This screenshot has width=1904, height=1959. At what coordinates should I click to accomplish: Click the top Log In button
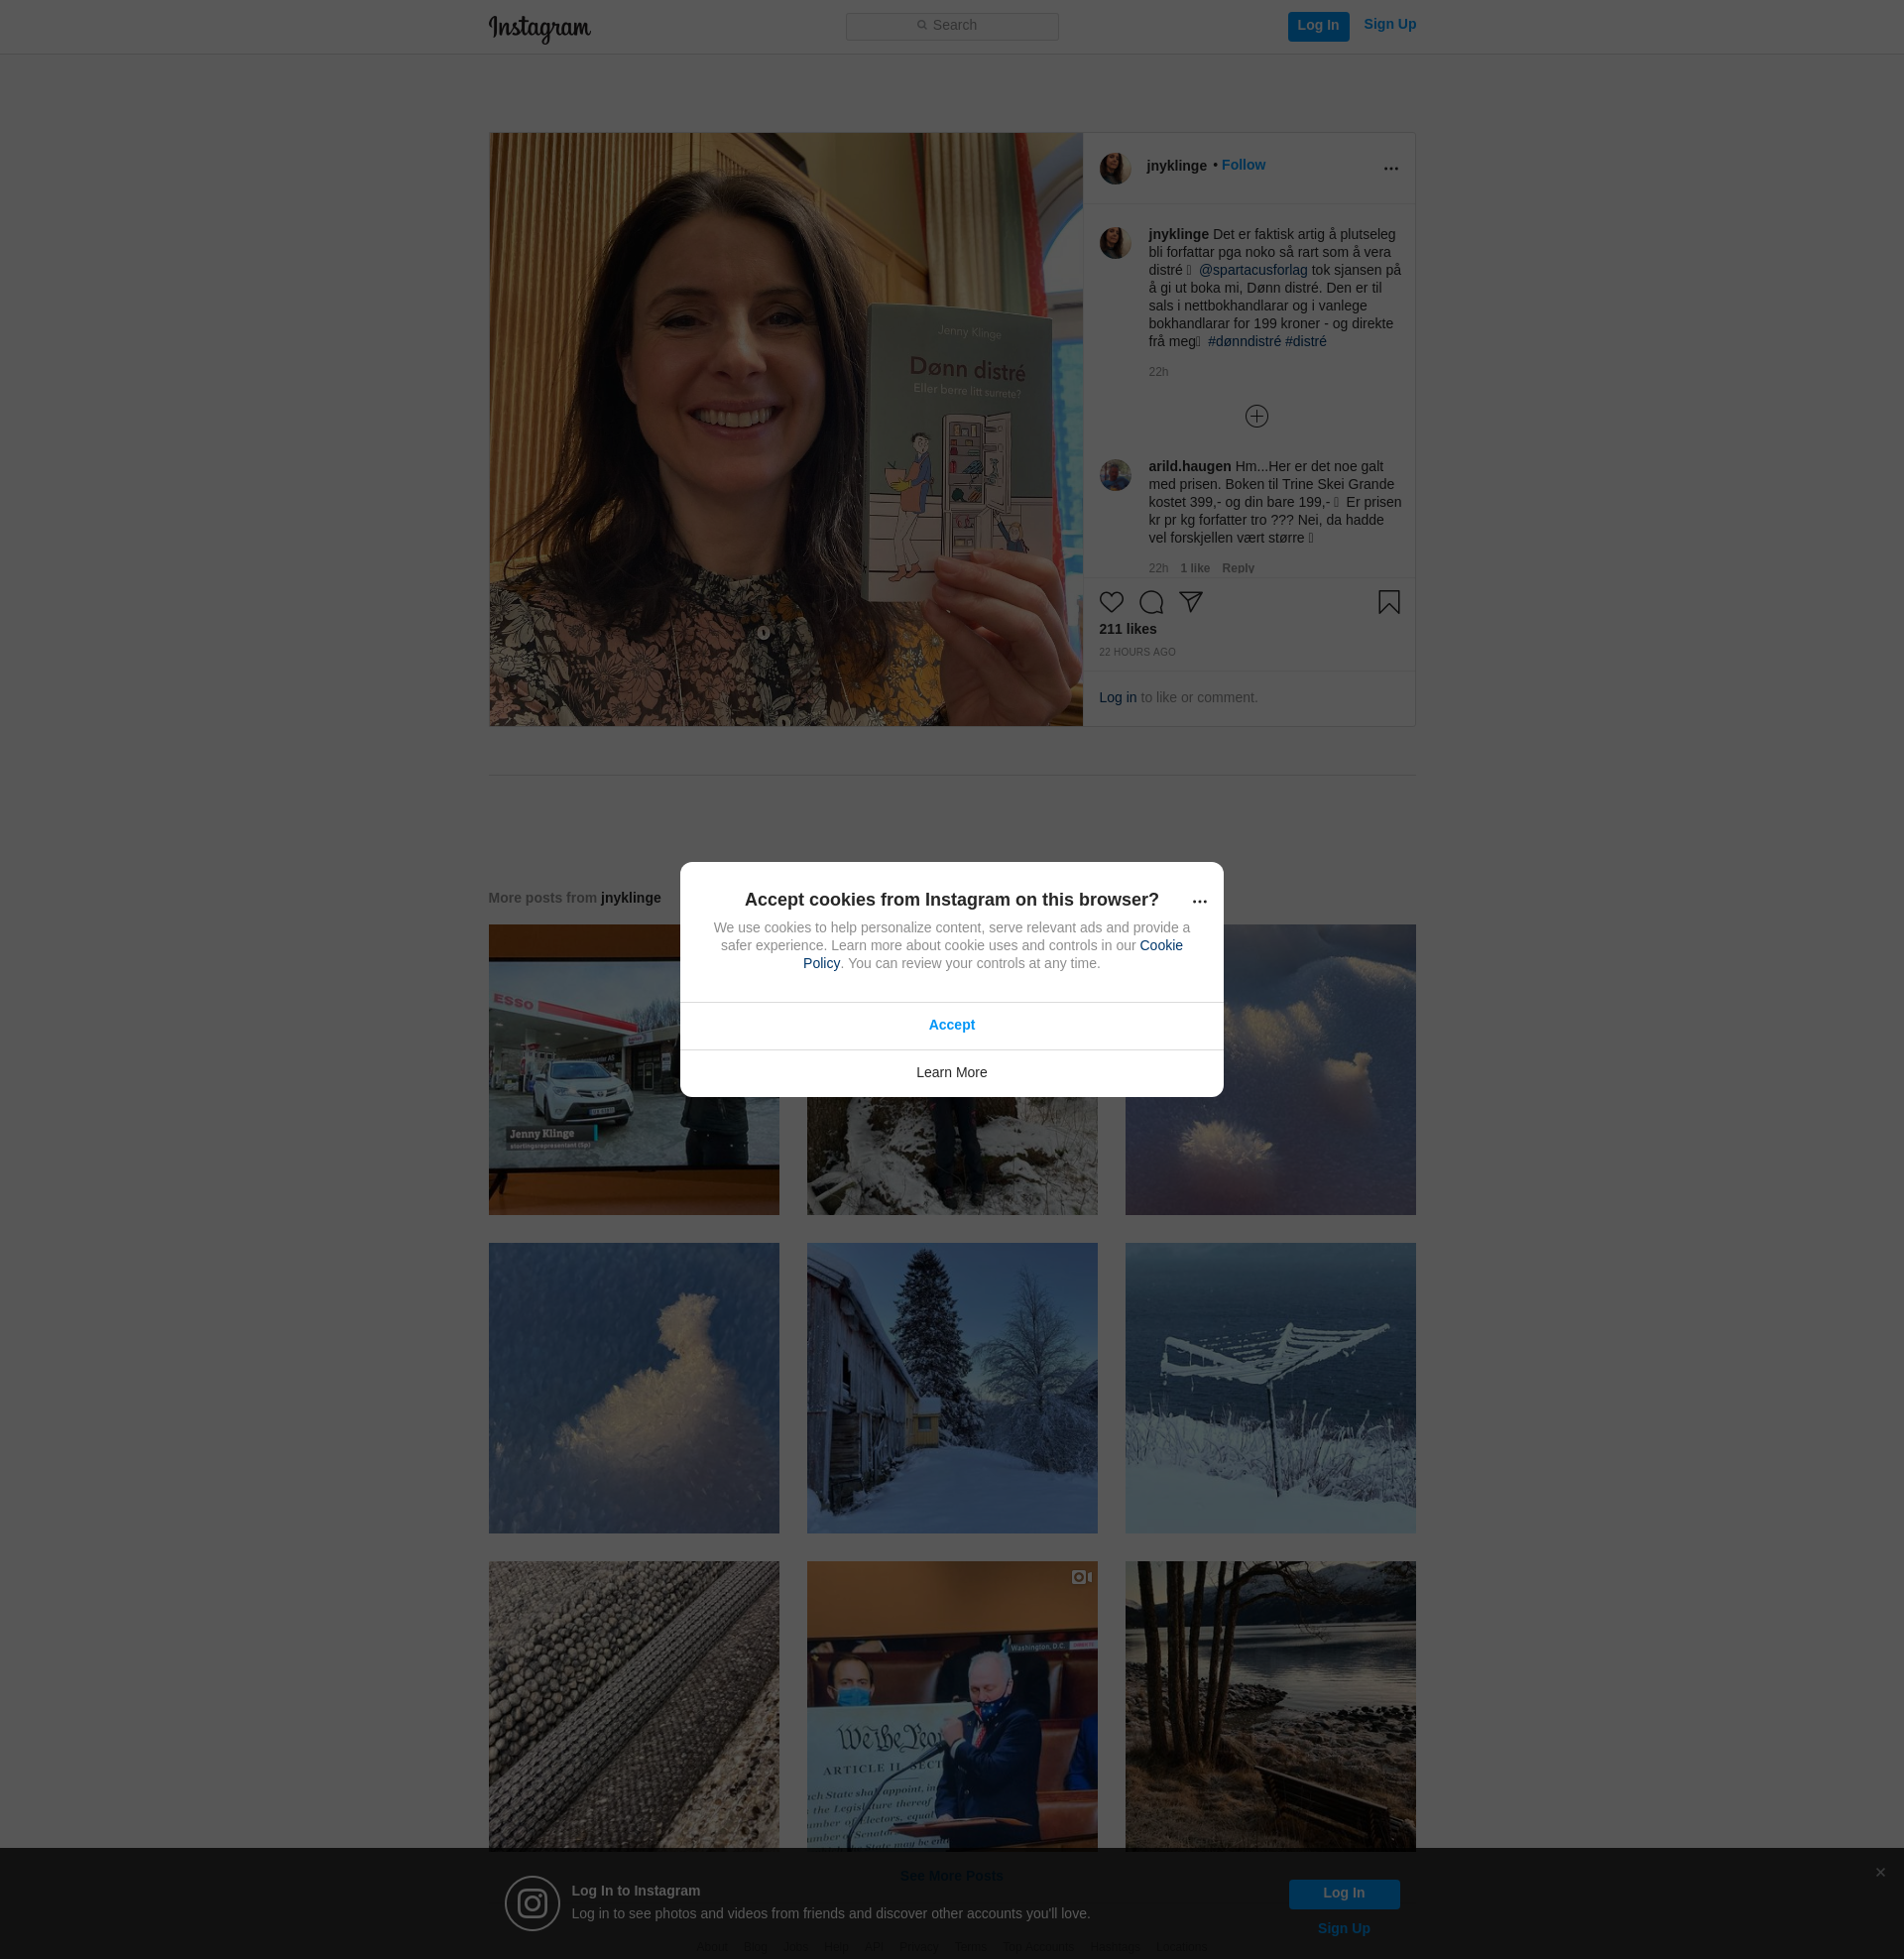[x=1317, y=26]
